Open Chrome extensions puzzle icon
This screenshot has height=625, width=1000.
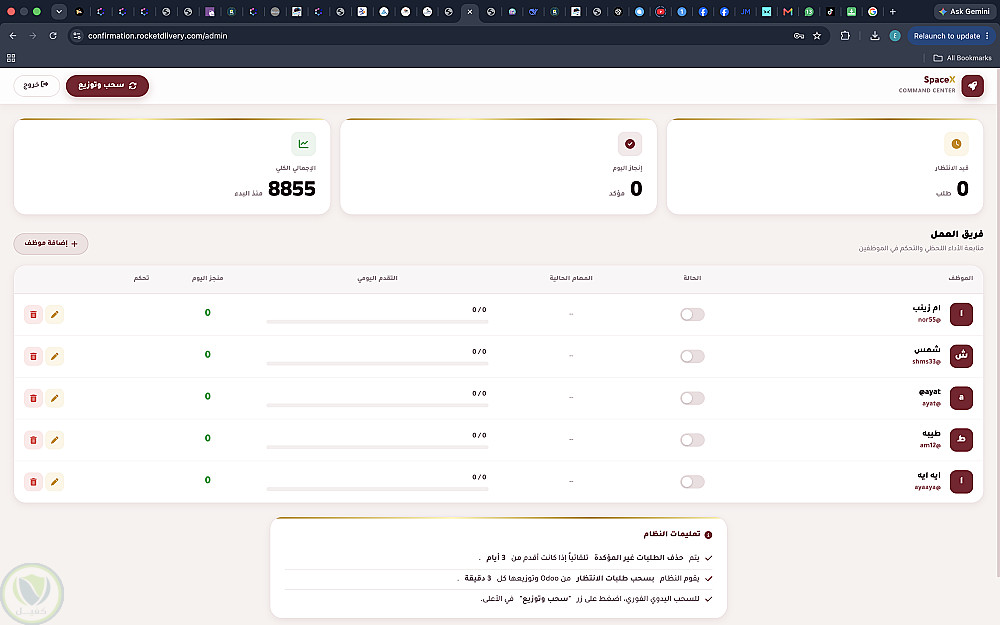click(845, 36)
